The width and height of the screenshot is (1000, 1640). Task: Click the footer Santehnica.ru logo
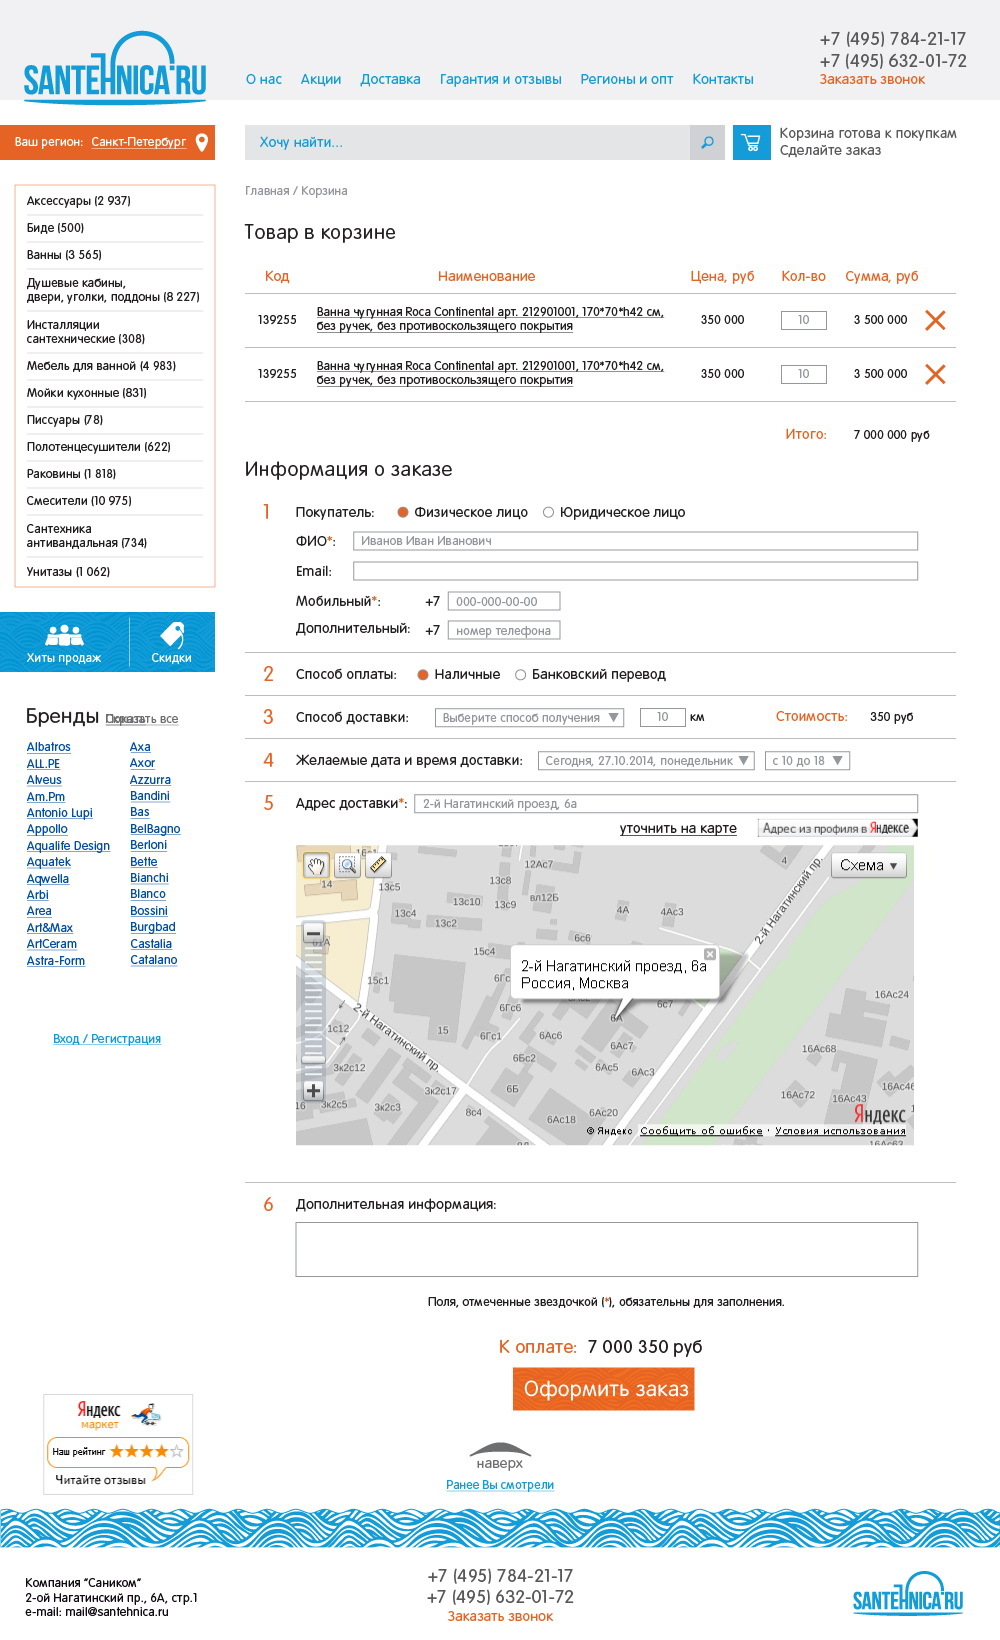tap(908, 1593)
